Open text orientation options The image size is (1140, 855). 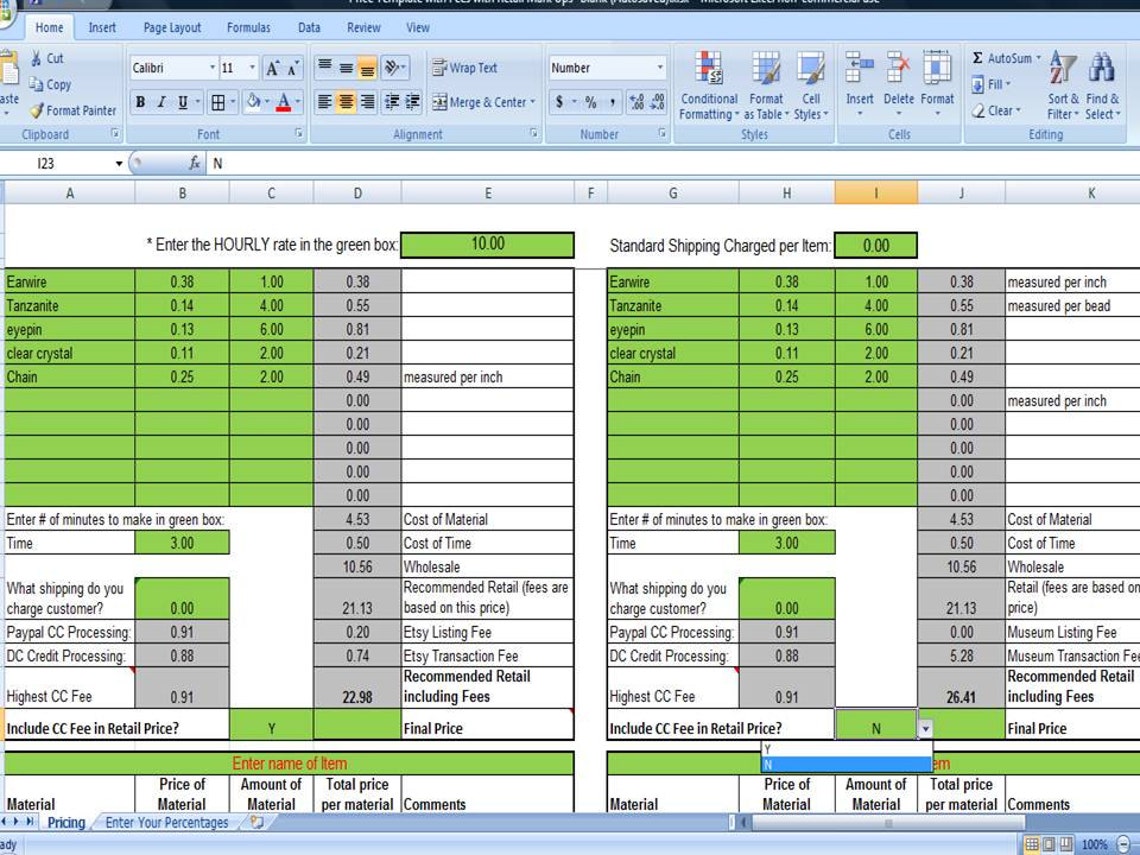coord(396,68)
